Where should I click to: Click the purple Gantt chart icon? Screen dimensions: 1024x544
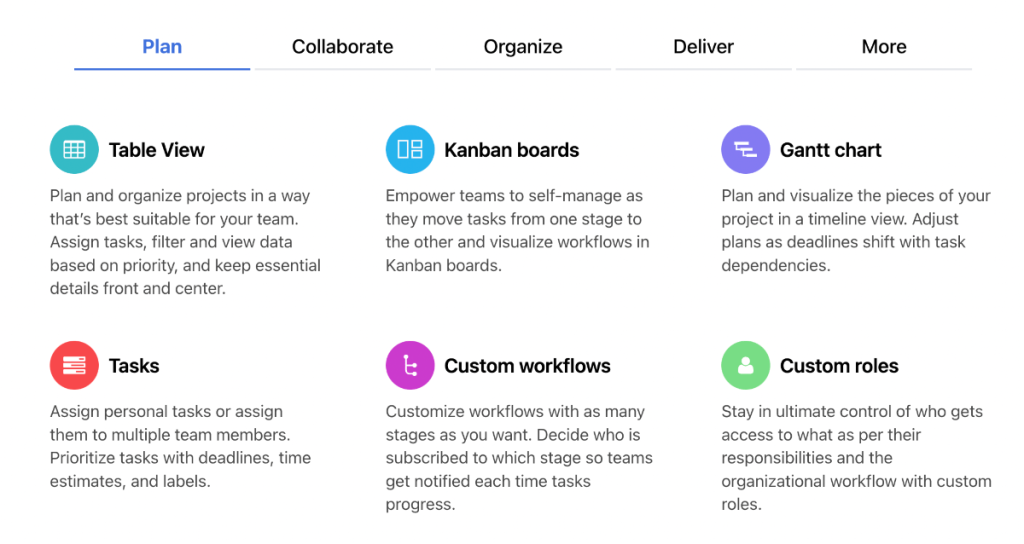coord(745,150)
